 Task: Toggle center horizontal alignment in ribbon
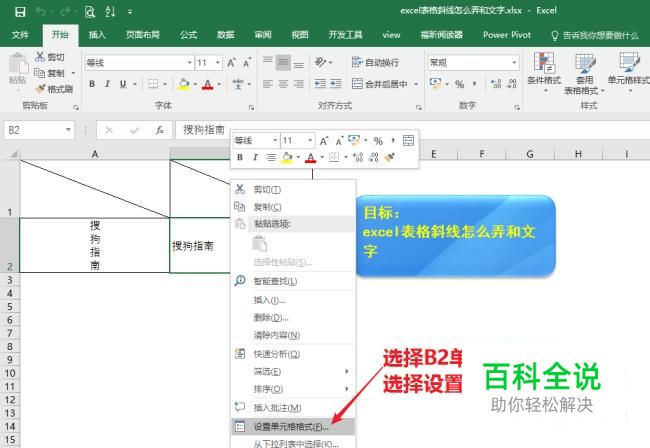click(283, 84)
